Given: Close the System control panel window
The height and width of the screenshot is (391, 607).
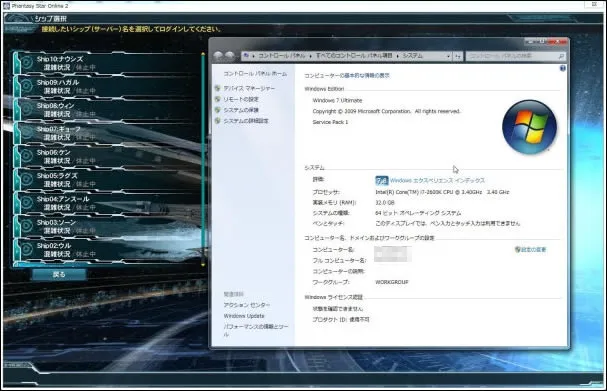Looking at the screenshot, I should pyautogui.click(x=558, y=41).
